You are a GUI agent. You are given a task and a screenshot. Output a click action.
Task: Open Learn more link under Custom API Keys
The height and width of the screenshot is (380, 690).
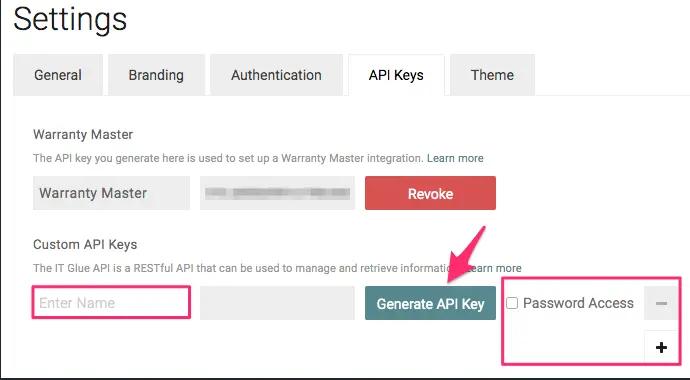(495, 268)
